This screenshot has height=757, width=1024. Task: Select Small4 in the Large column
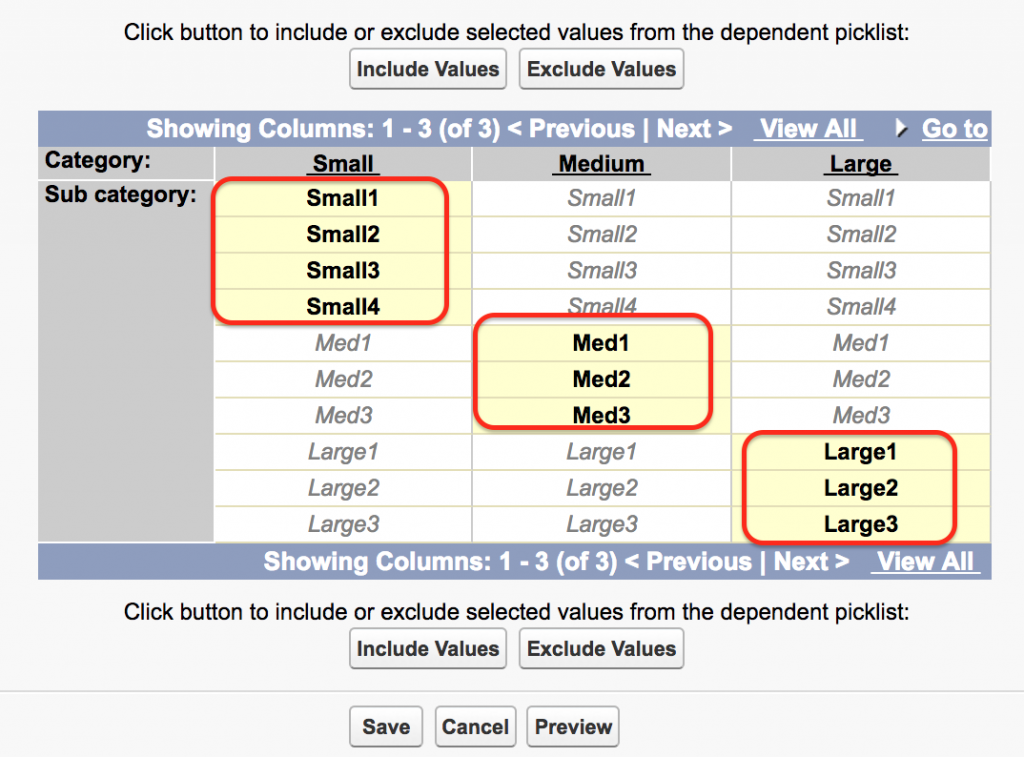point(861,306)
